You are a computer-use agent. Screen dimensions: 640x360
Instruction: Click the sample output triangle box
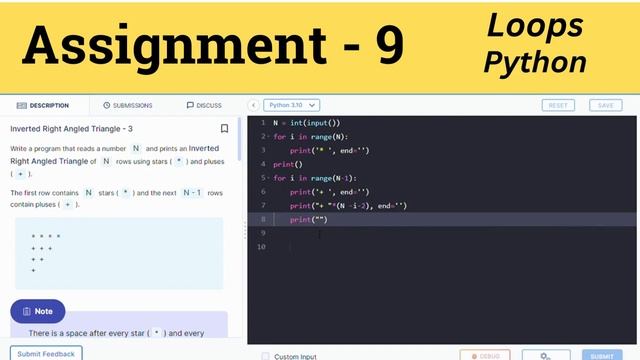pos(119,253)
